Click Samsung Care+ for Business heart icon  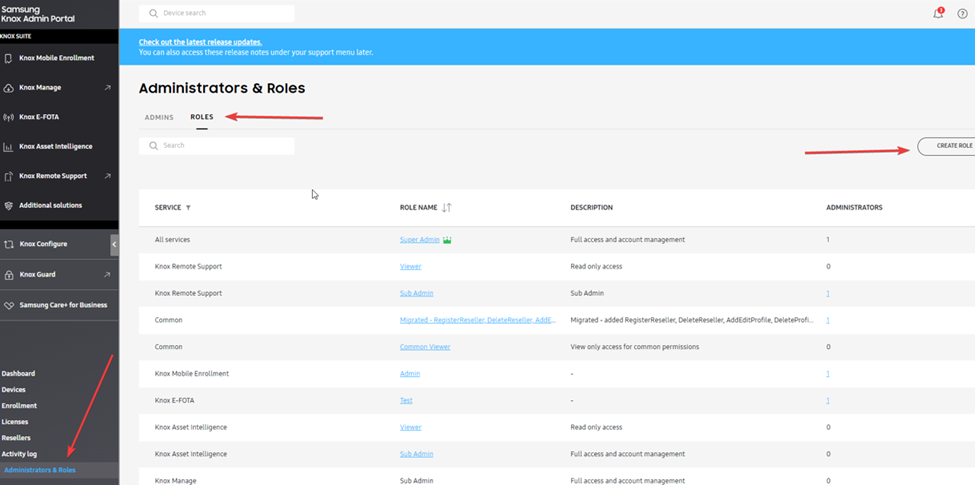click(8, 306)
